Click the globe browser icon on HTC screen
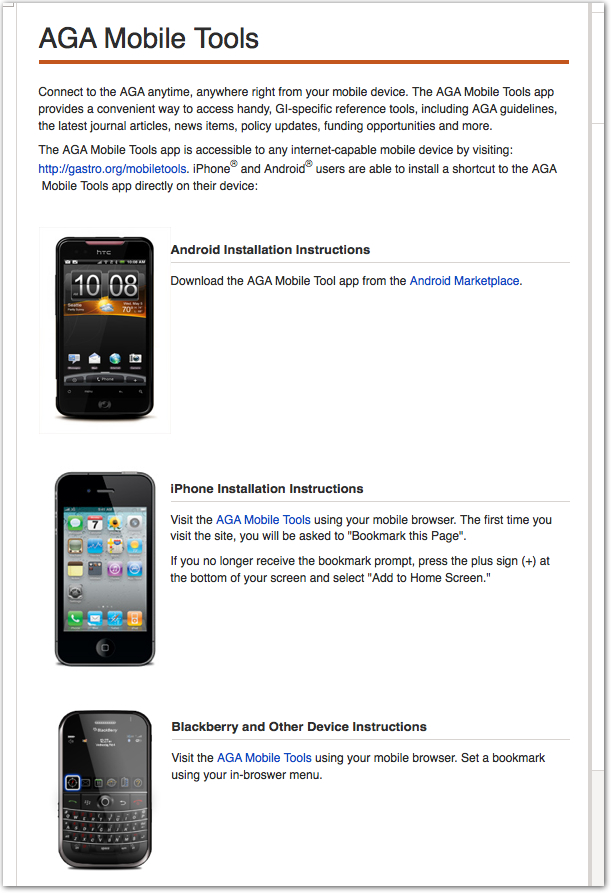This screenshot has width=611, height=893. coord(115,358)
